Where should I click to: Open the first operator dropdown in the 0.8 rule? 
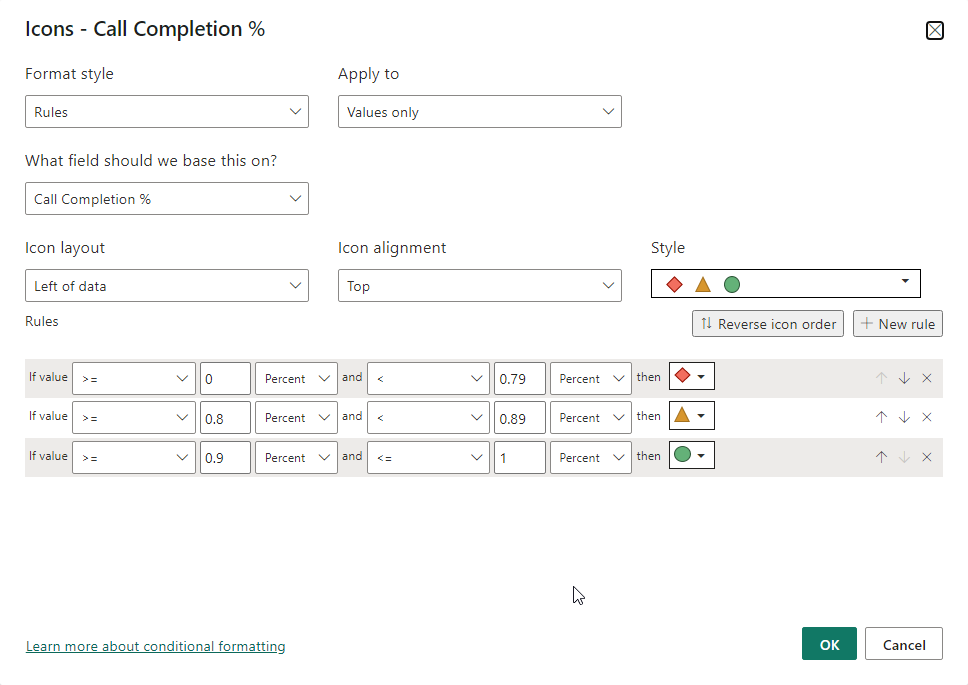point(134,418)
